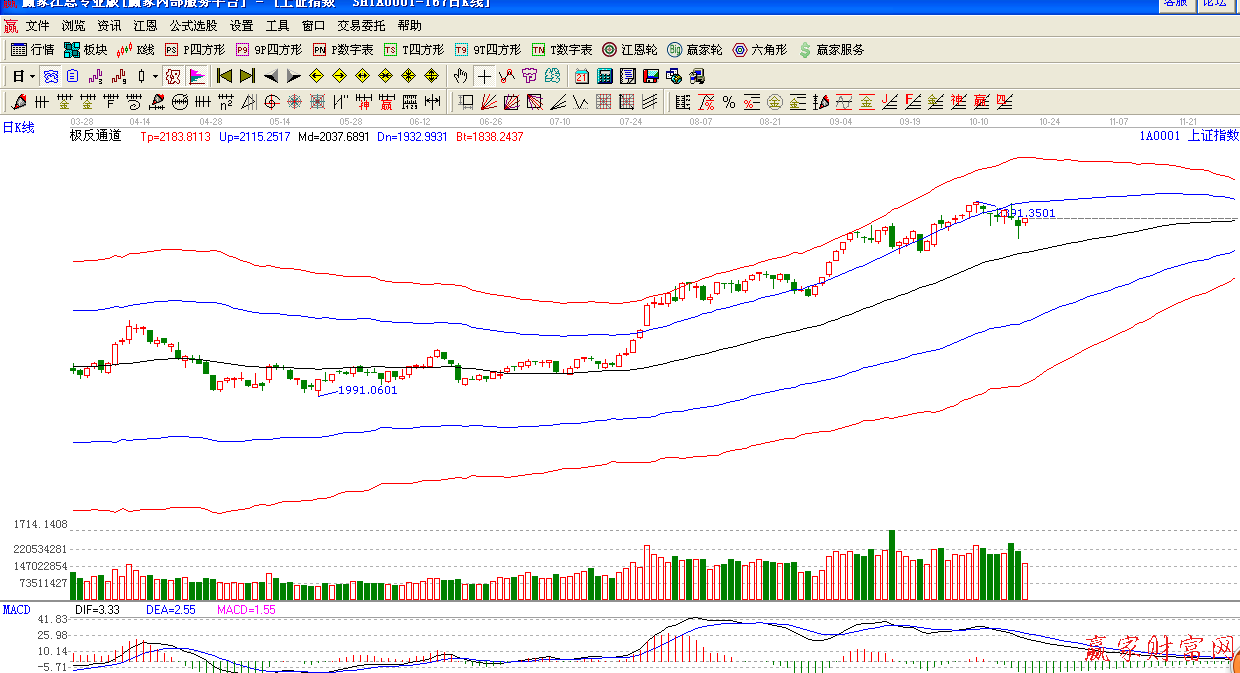Toggle the pressed 极 channel indicator button
The image size is (1240, 673).
[173, 76]
